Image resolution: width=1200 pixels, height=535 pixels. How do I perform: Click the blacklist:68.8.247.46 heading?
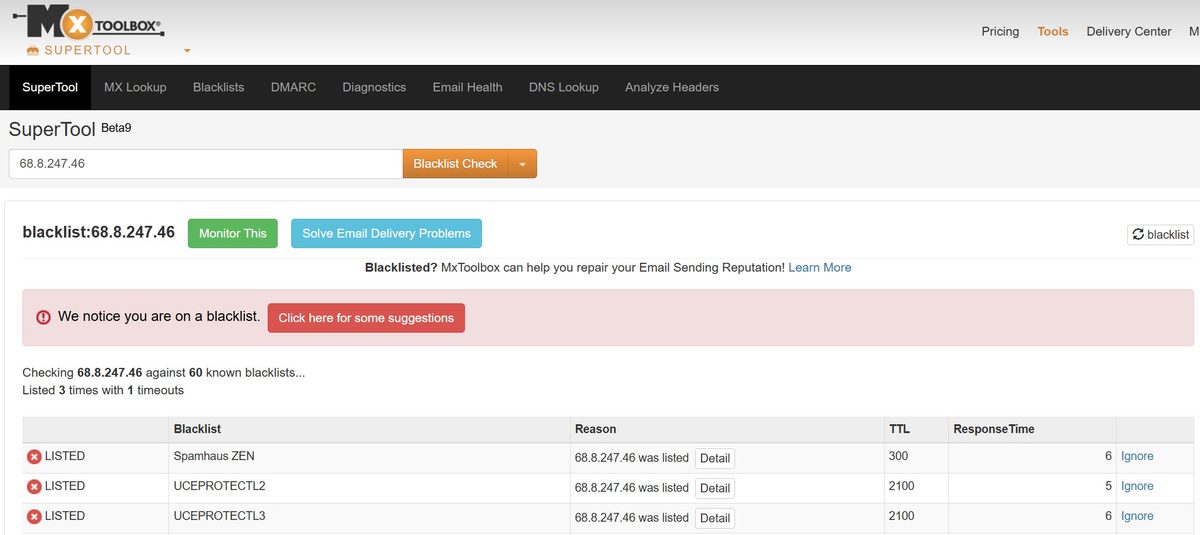pos(98,232)
